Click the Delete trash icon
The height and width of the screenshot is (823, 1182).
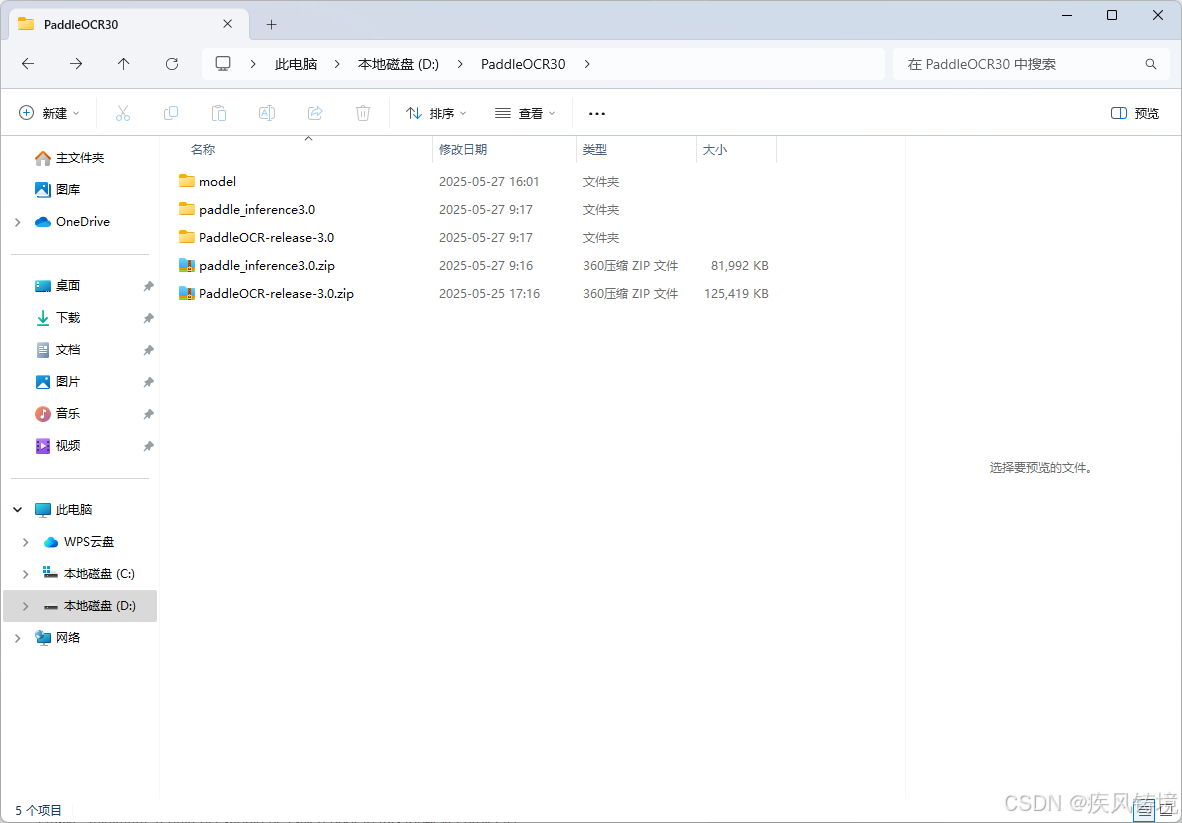pyautogui.click(x=363, y=113)
